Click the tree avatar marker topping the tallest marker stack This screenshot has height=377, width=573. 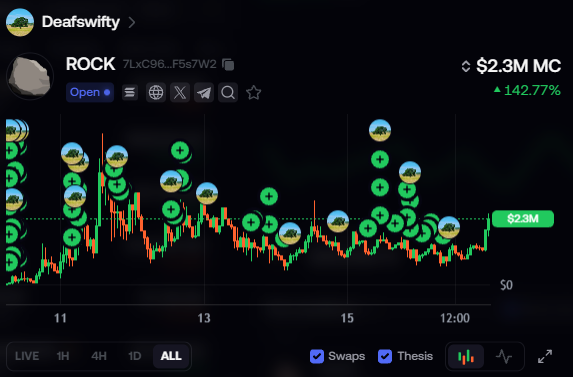click(380, 130)
